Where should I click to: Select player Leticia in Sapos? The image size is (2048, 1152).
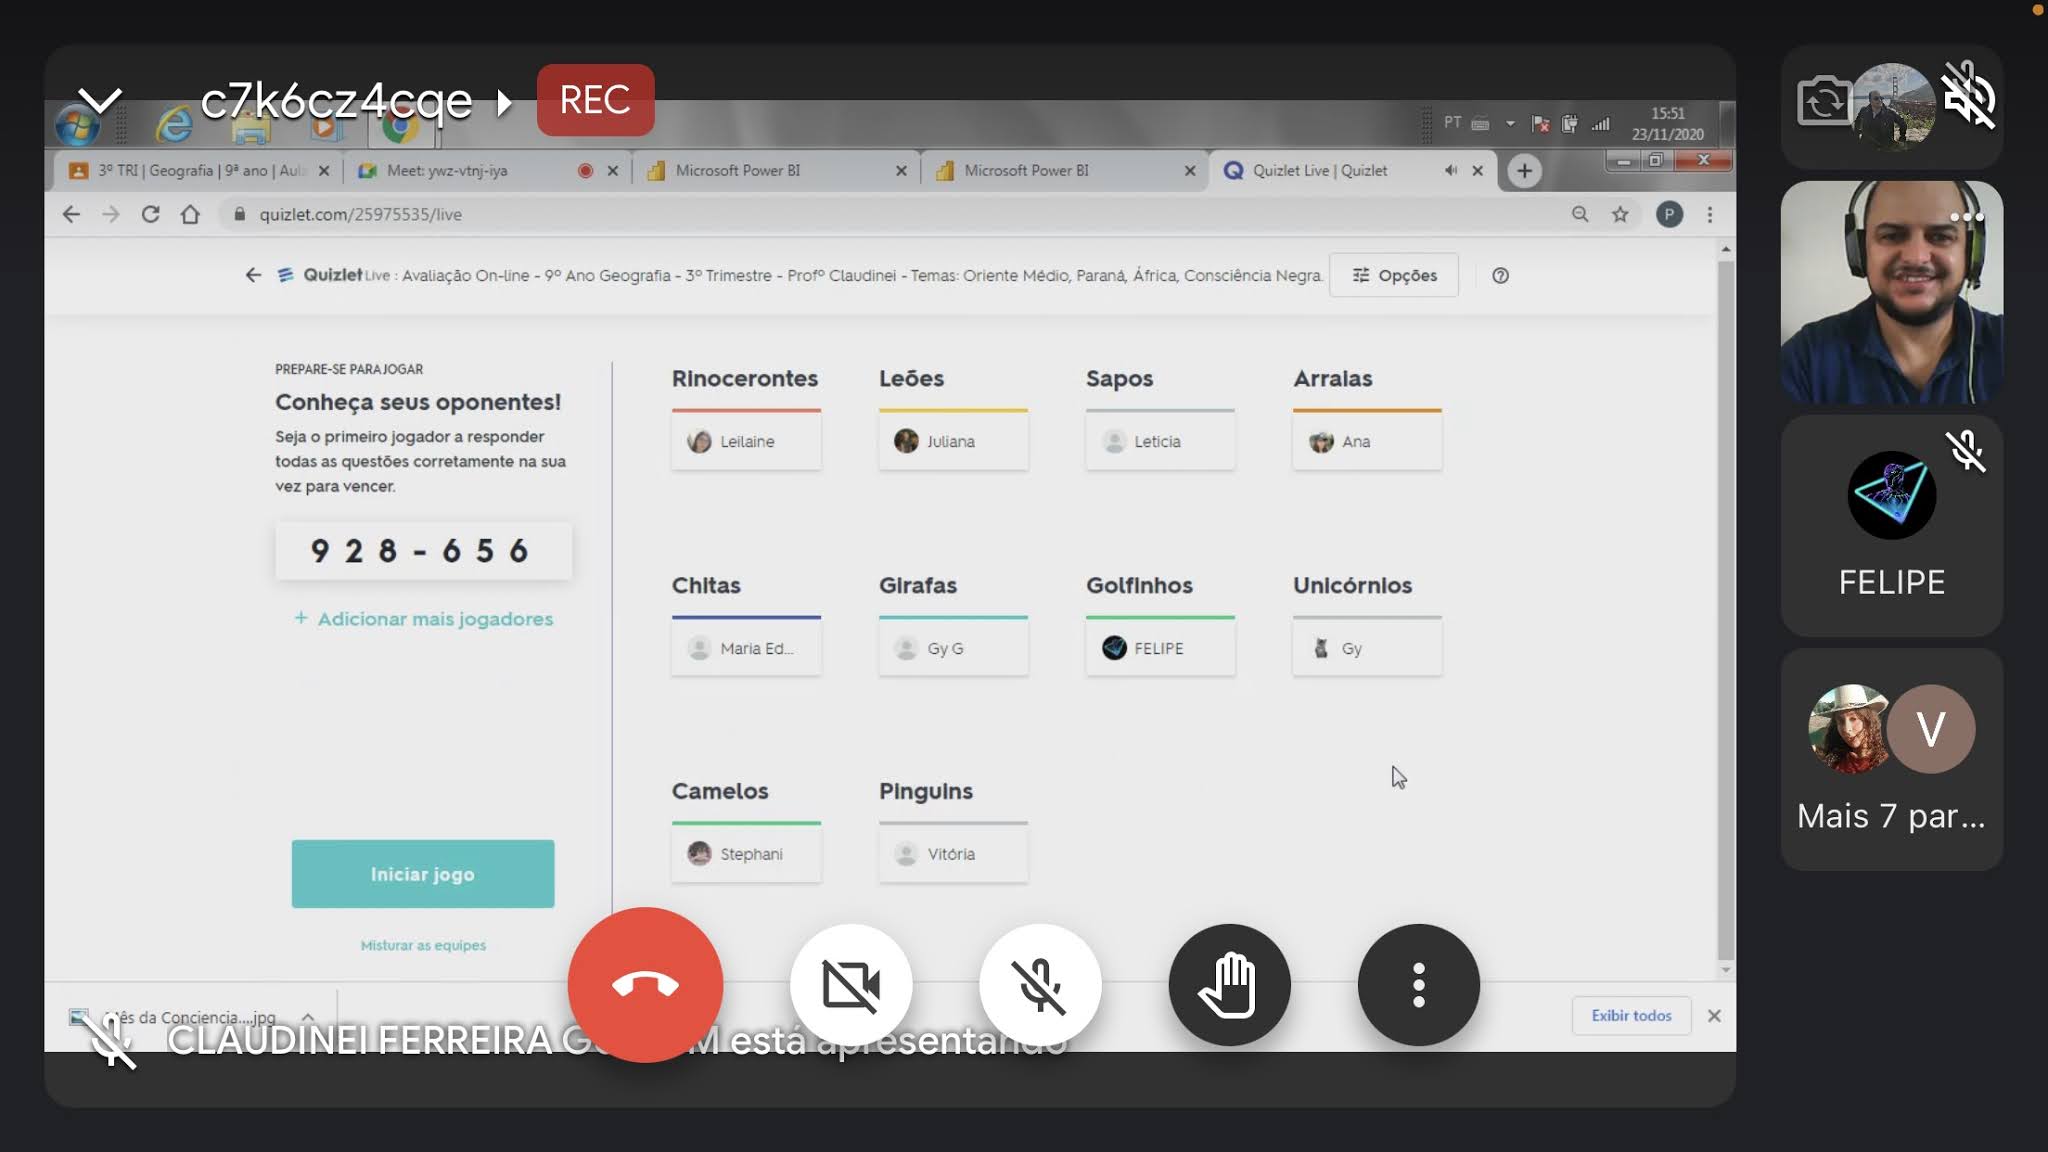click(x=1160, y=441)
